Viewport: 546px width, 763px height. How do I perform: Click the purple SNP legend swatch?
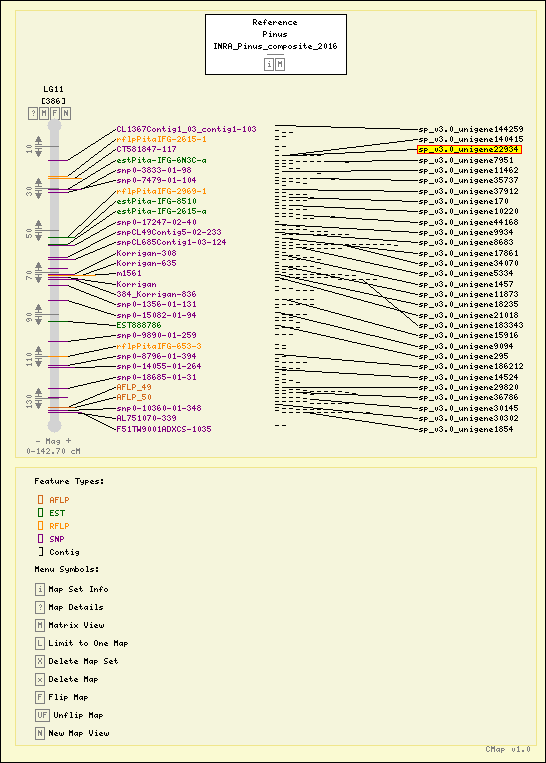pyautogui.click(x=40, y=539)
